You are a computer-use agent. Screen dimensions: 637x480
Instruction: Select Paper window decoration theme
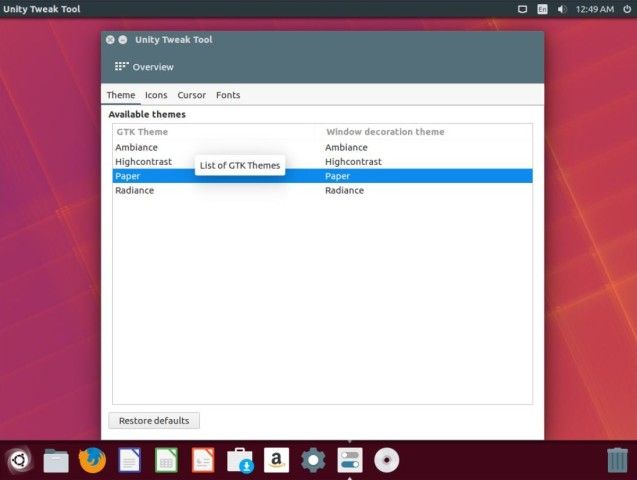pos(337,176)
